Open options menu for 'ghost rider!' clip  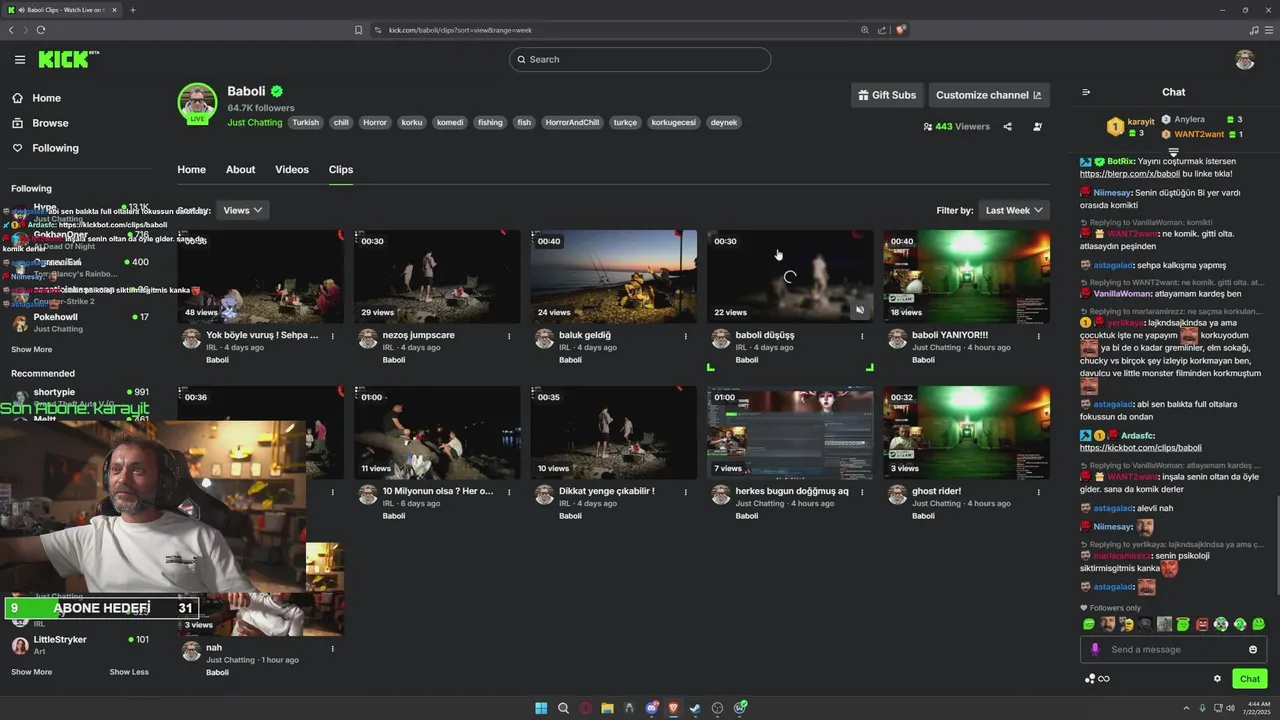click(x=1038, y=492)
